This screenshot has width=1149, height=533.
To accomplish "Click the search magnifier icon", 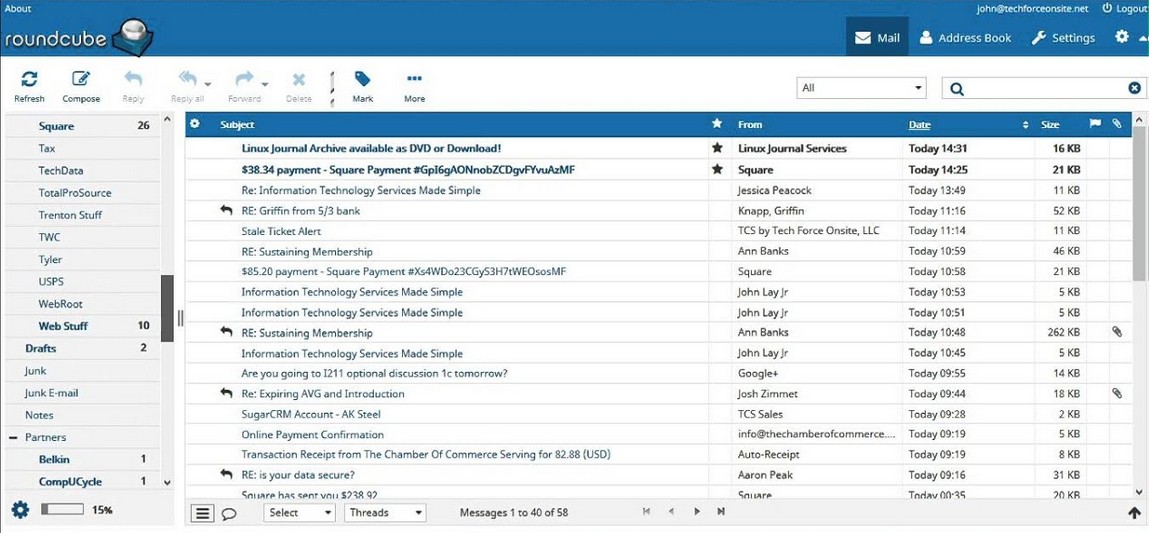I will pyautogui.click(x=956, y=89).
